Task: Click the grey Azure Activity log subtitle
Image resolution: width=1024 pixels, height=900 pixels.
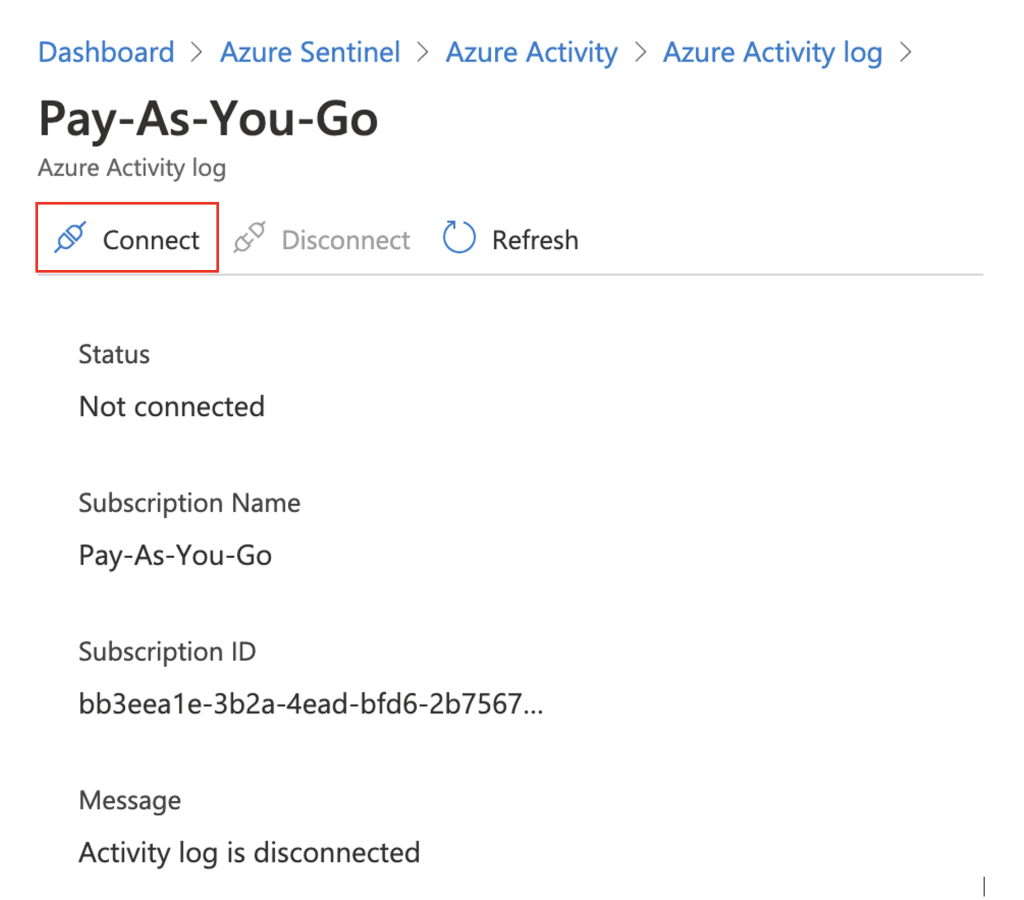Action: pos(132,168)
